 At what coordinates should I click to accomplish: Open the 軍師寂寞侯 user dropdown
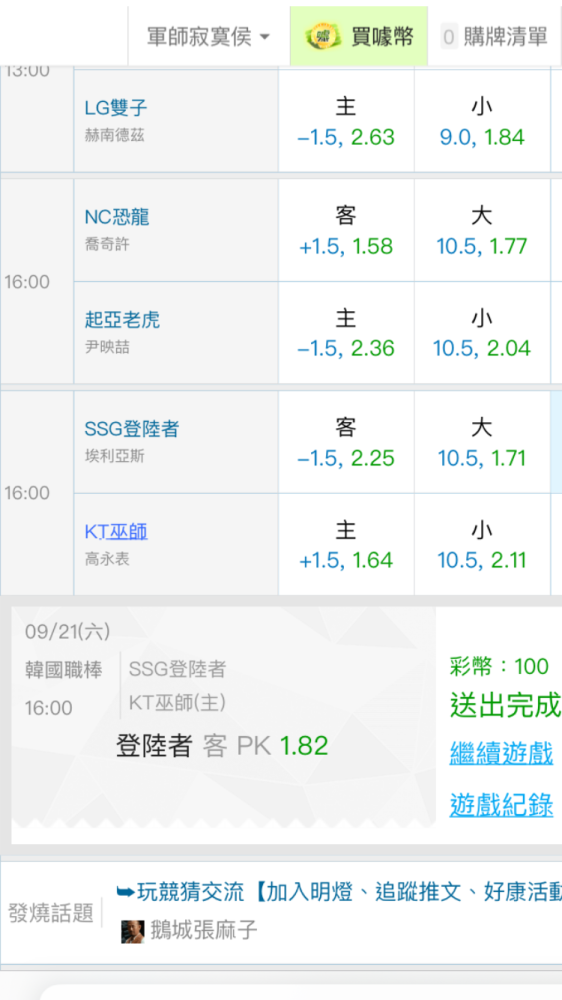[209, 36]
